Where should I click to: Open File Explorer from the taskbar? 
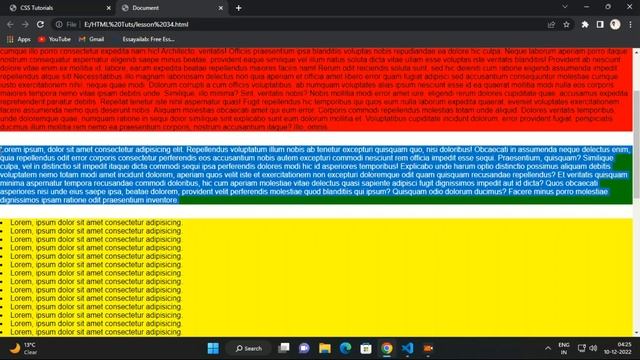325,348
